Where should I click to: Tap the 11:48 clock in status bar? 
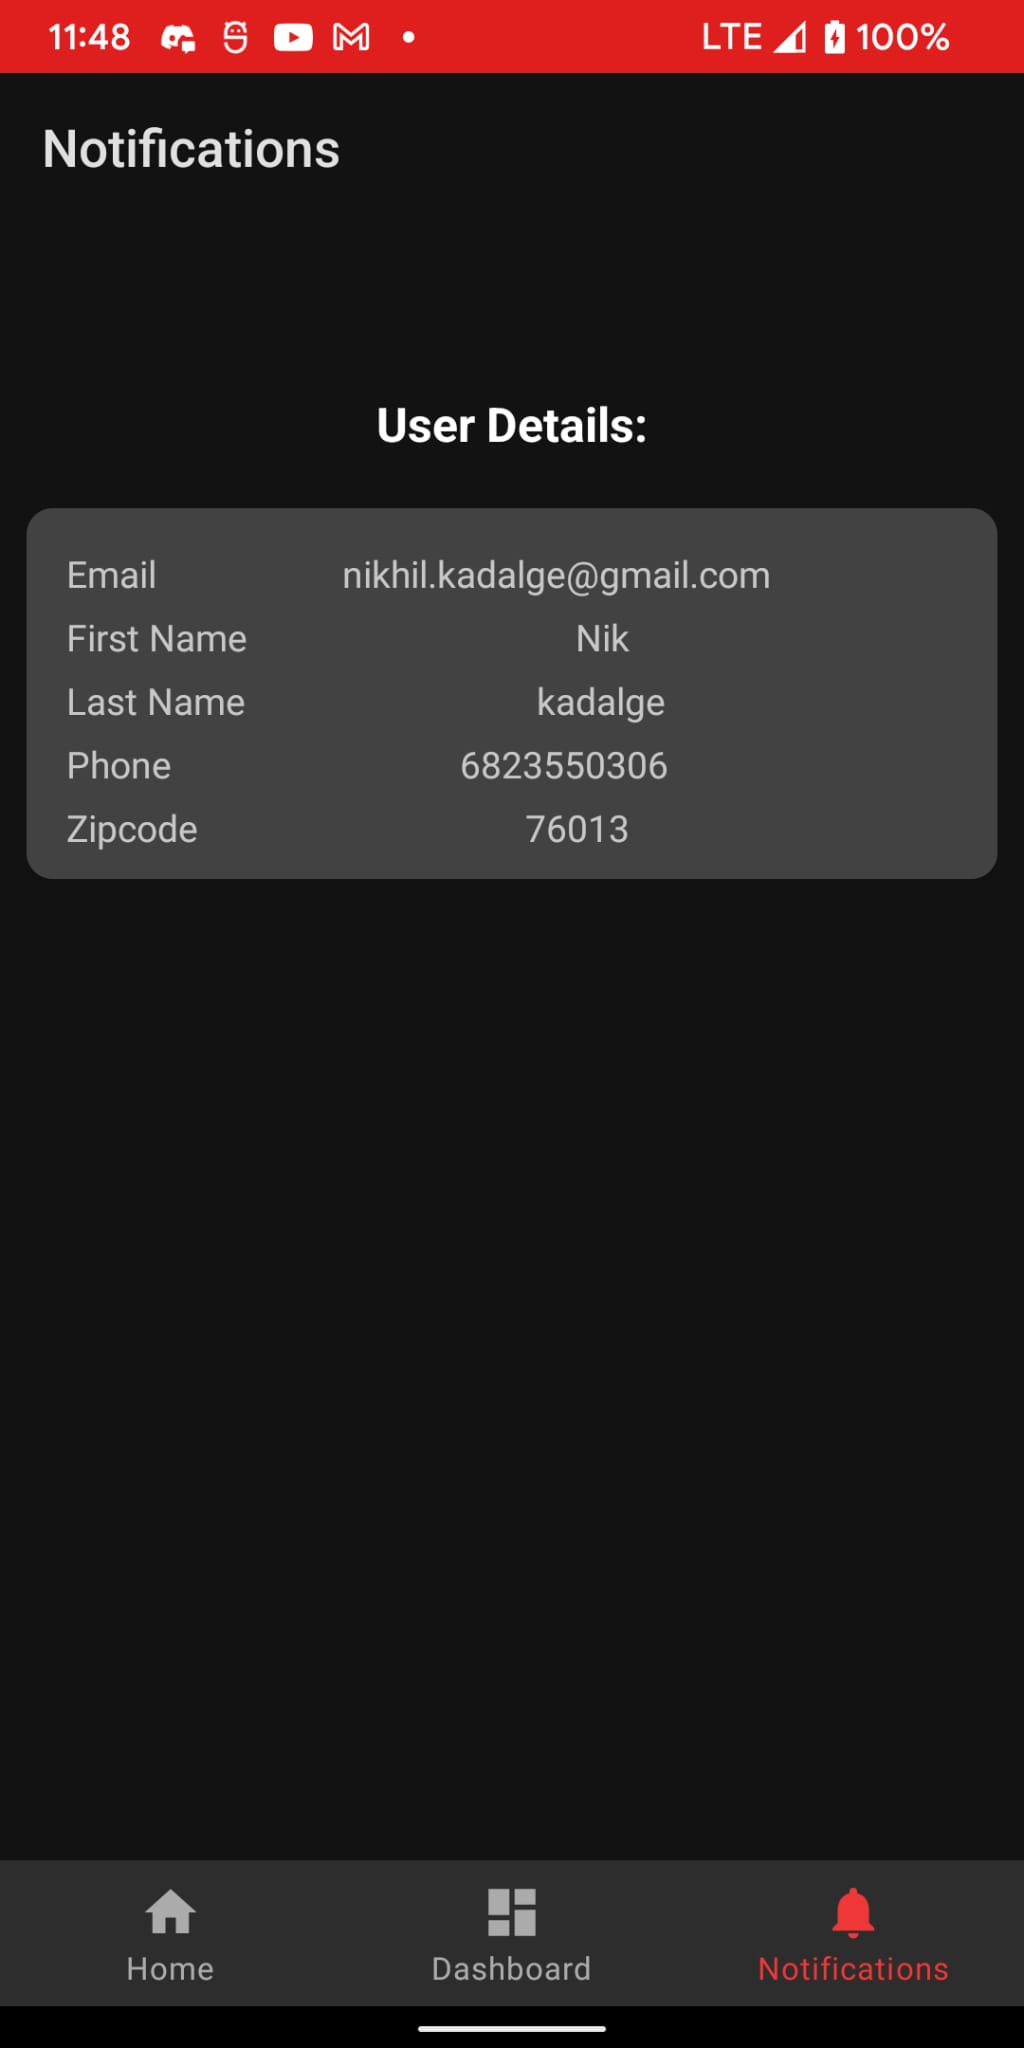(x=89, y=38)
